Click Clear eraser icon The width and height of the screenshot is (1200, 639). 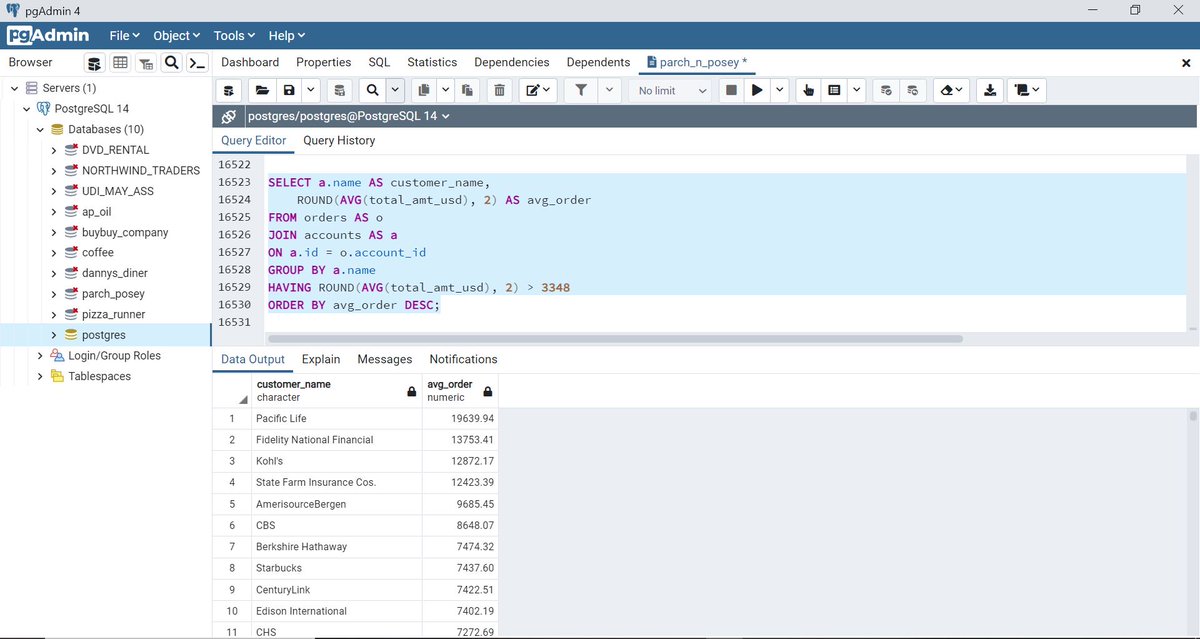click(x=950, y=90)
